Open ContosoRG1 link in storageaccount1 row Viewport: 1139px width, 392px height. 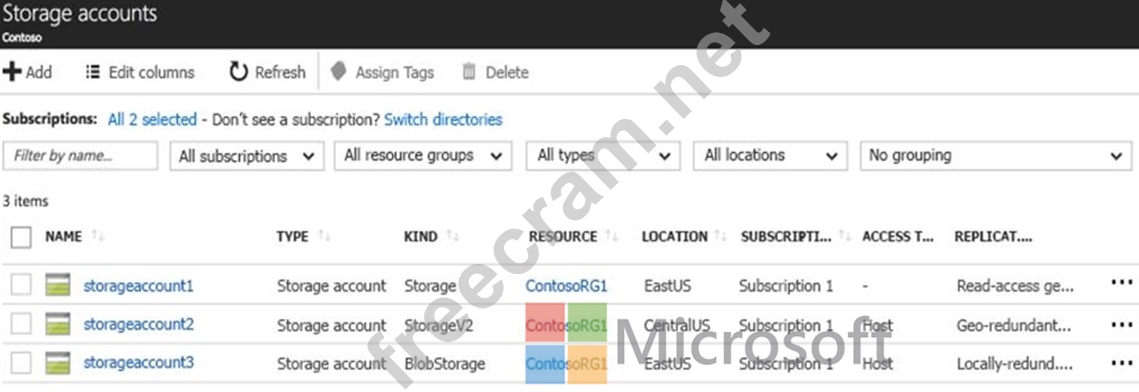pyautogui.click(x=567, y=286)
